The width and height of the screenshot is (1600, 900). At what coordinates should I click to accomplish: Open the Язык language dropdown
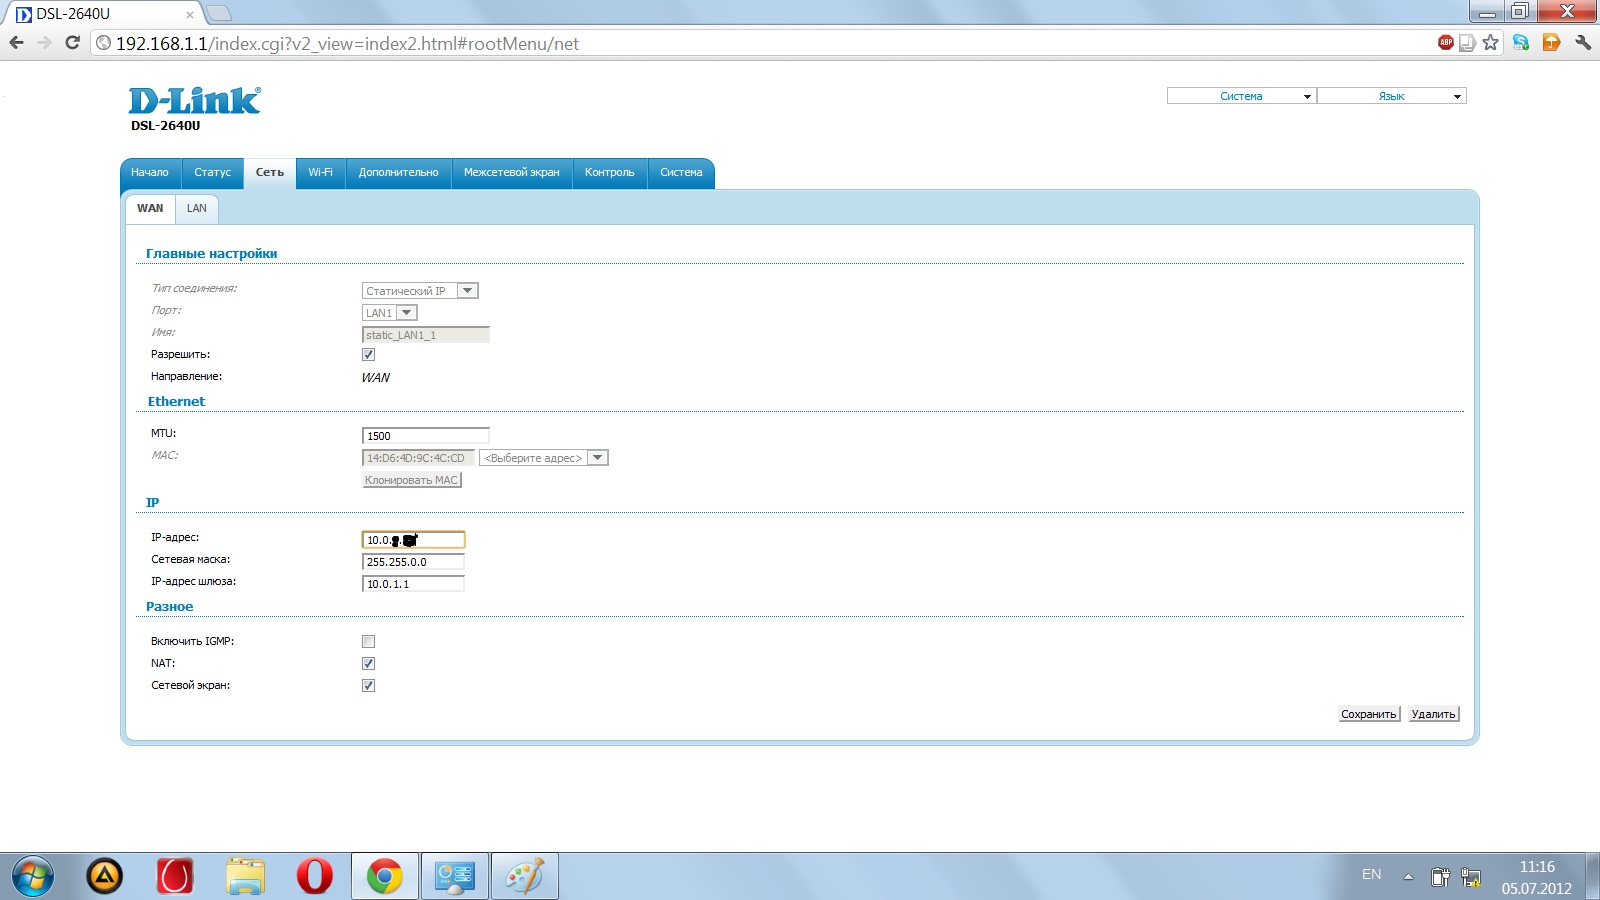click(x=1391, y=96)
